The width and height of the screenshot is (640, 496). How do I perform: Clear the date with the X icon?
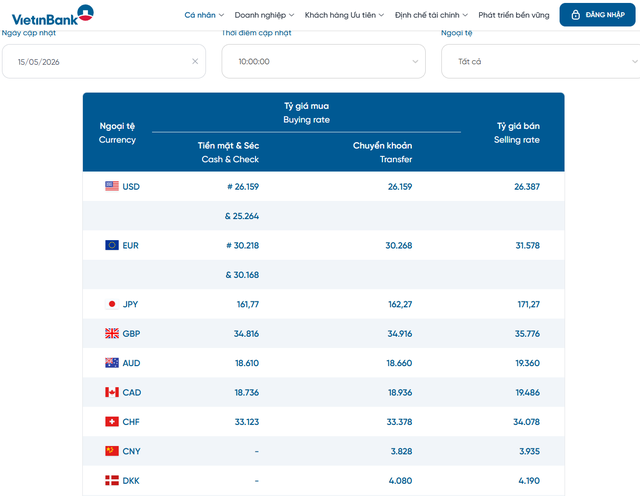click(195, 61)
